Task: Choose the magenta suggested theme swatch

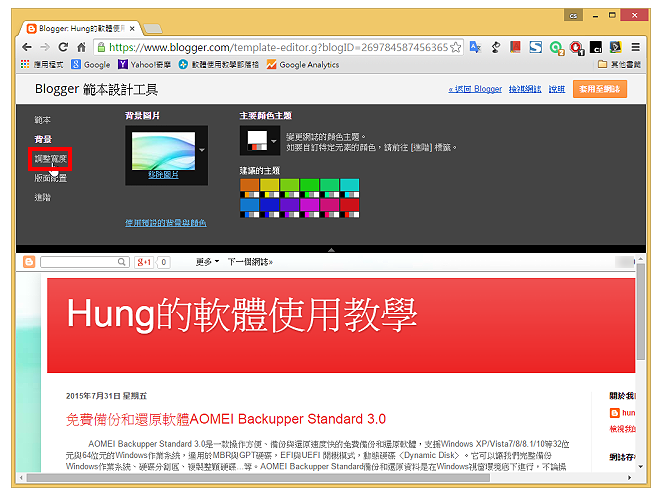Action: [x=309, y=208]
